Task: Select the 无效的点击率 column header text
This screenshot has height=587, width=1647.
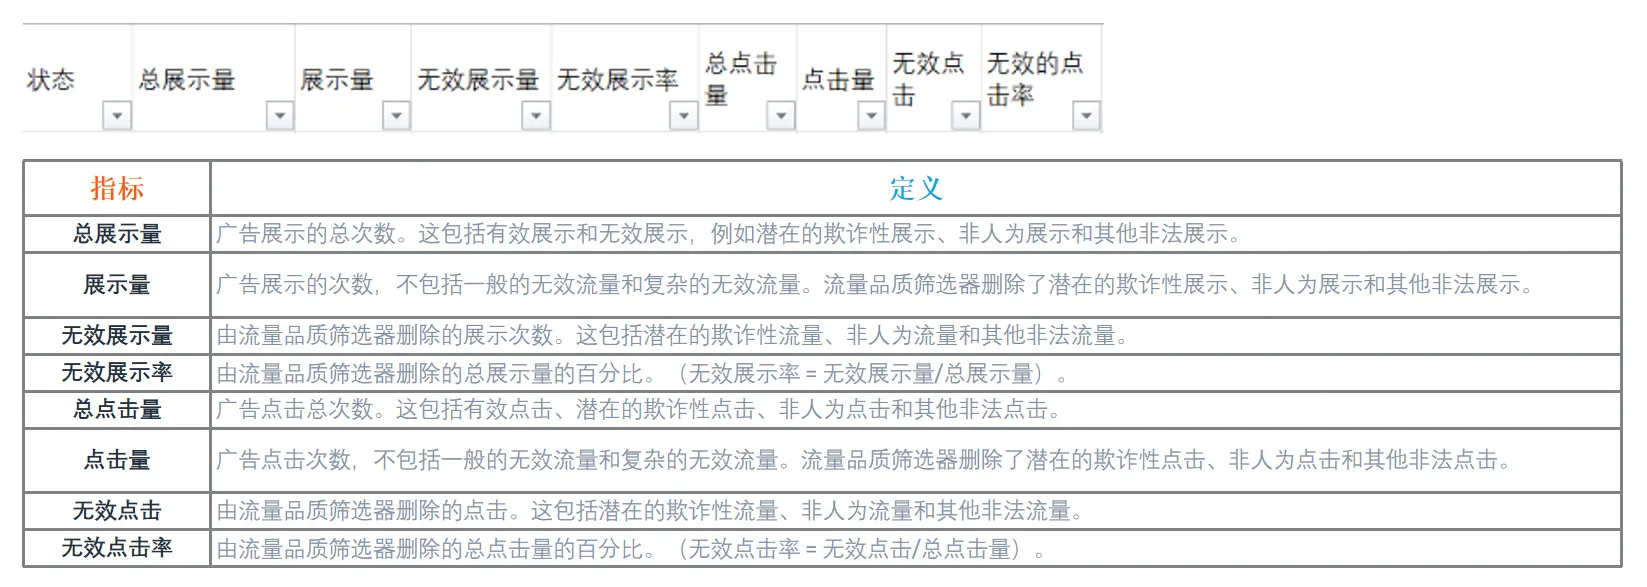Action: click(x=1035, y=79)
